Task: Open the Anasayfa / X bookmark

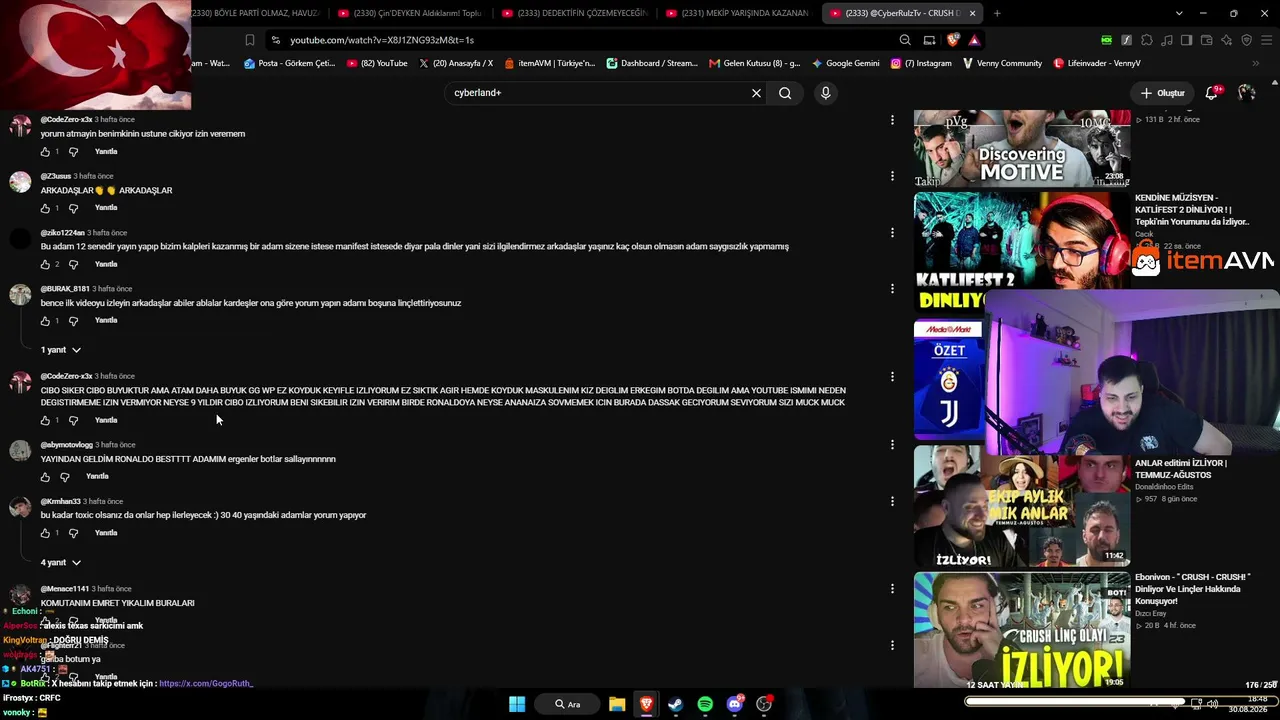Action: coord(456,63)
